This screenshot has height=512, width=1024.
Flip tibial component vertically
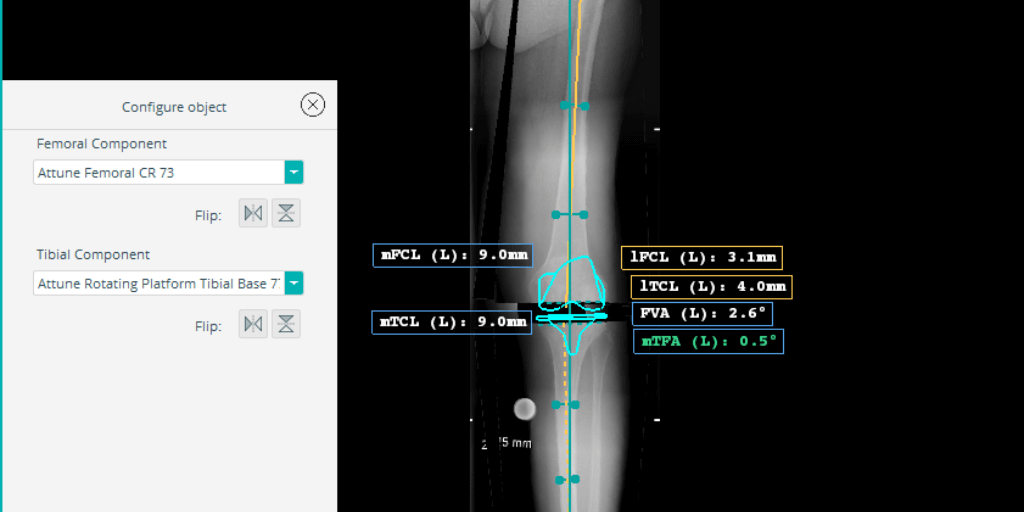[x=286, y=324]
